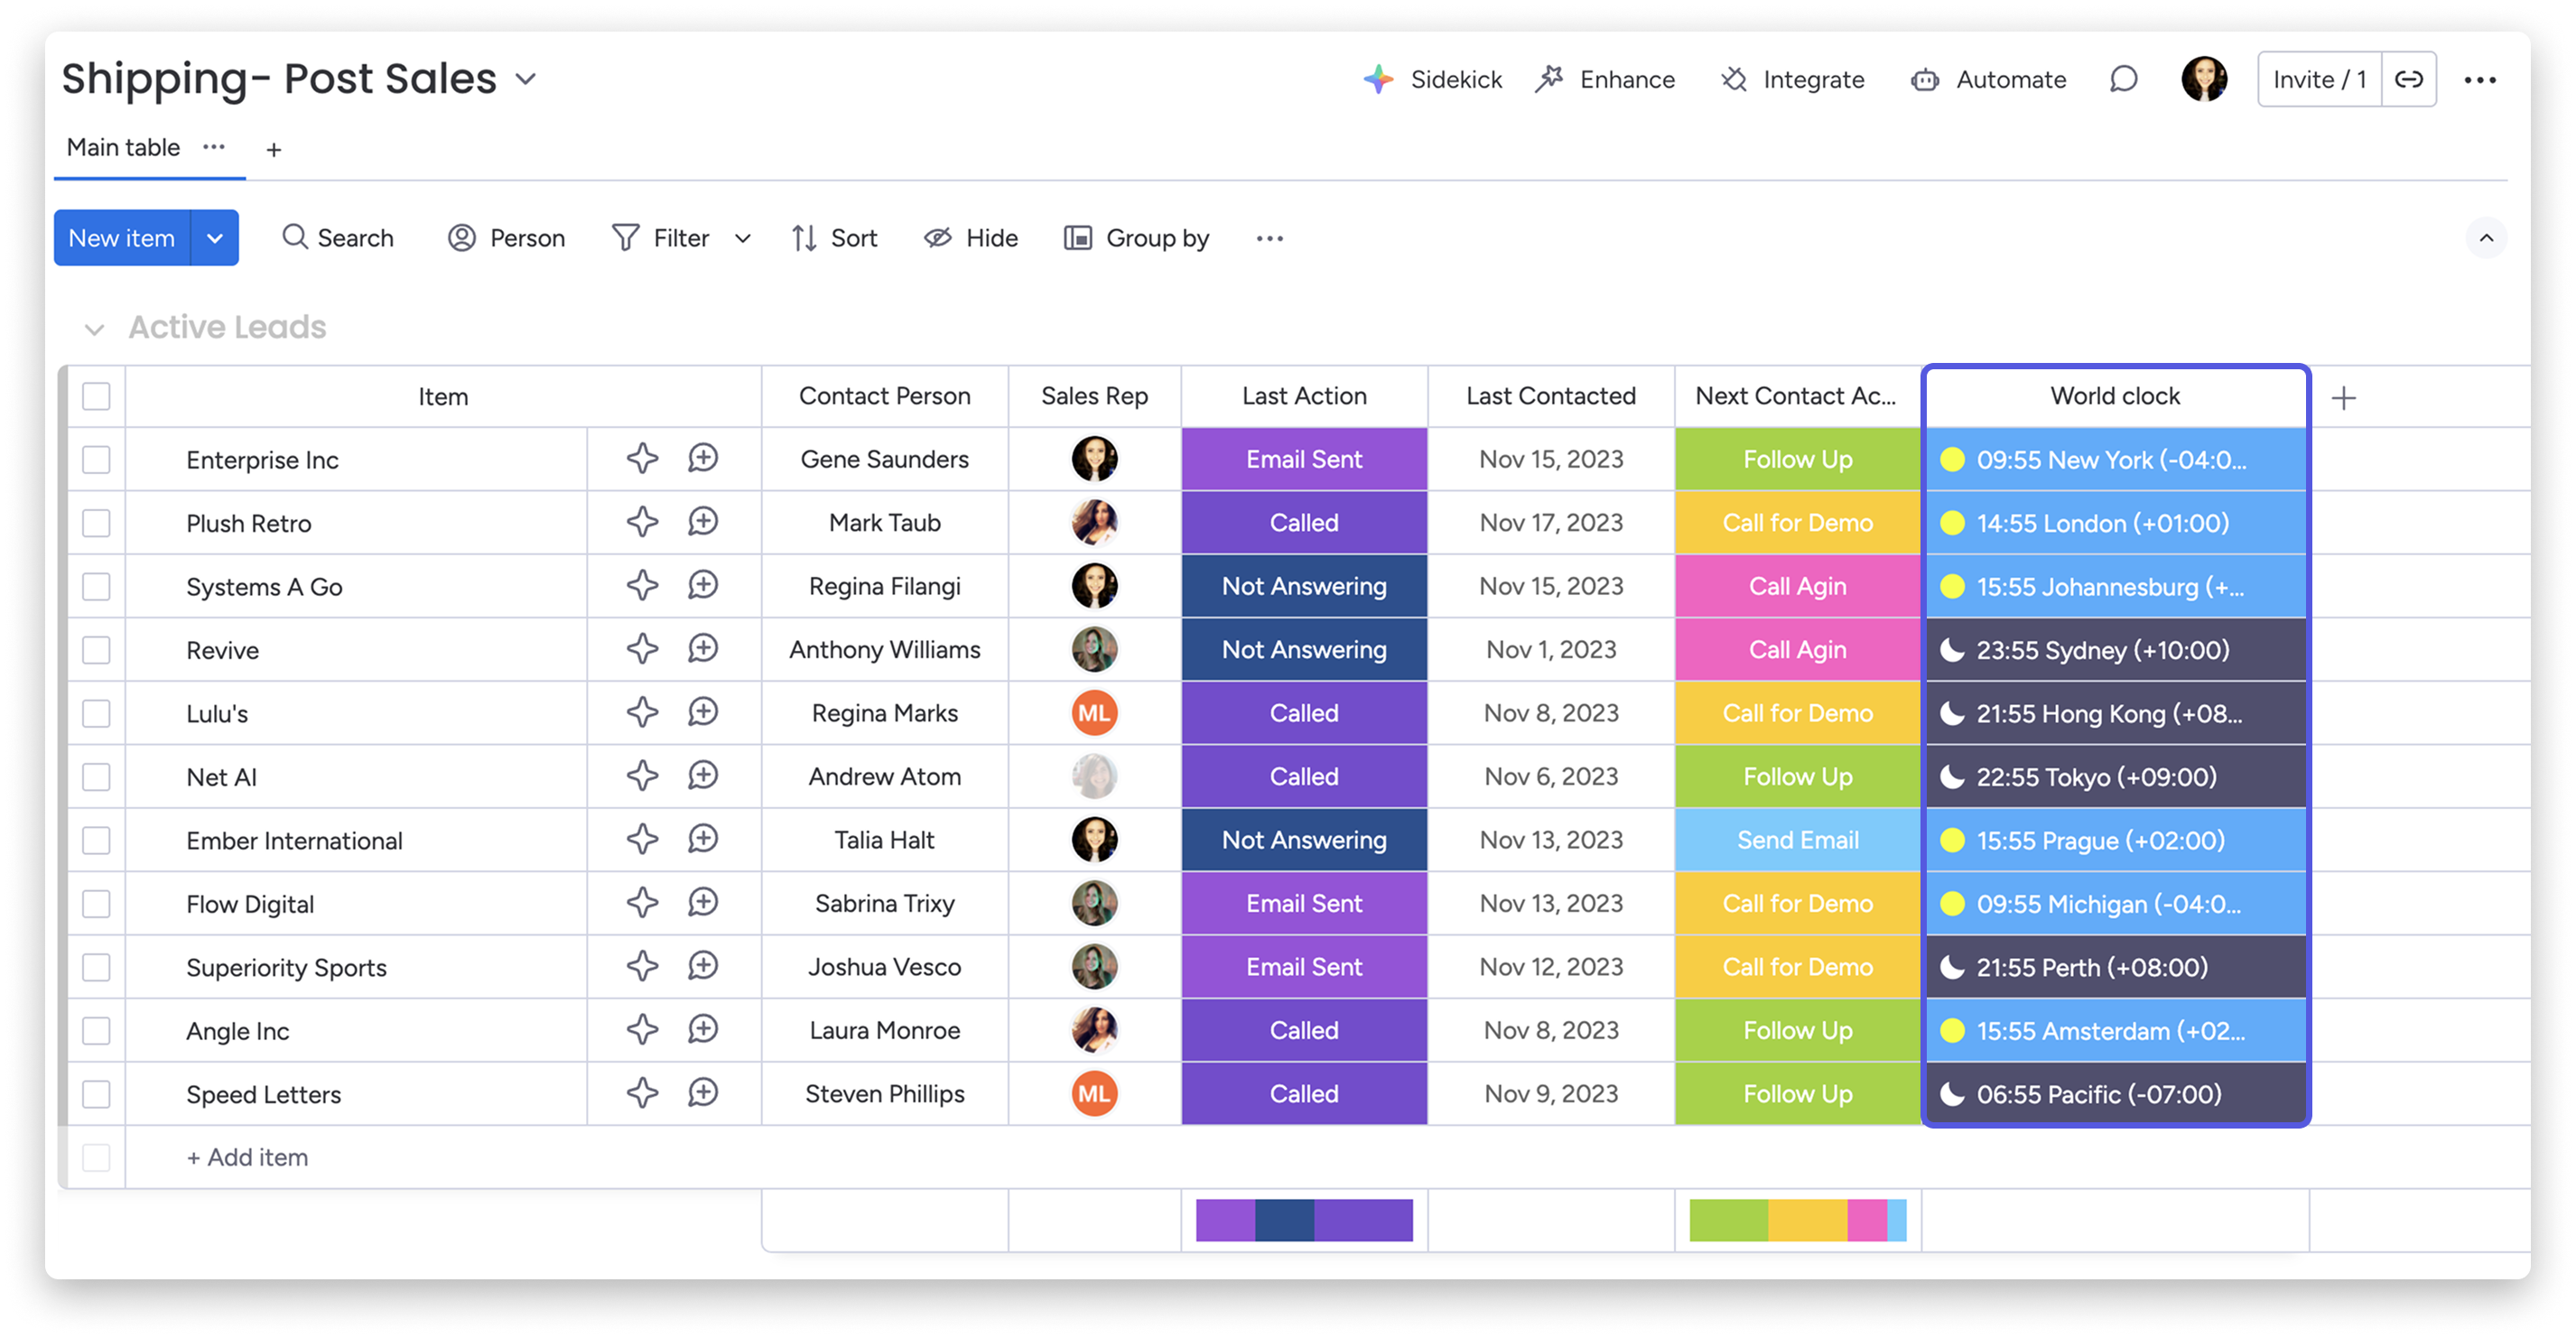The height and width of the screenshot is (1338, 2576).
Task: Open the Automate robot icon
Action: (1924, 80)
